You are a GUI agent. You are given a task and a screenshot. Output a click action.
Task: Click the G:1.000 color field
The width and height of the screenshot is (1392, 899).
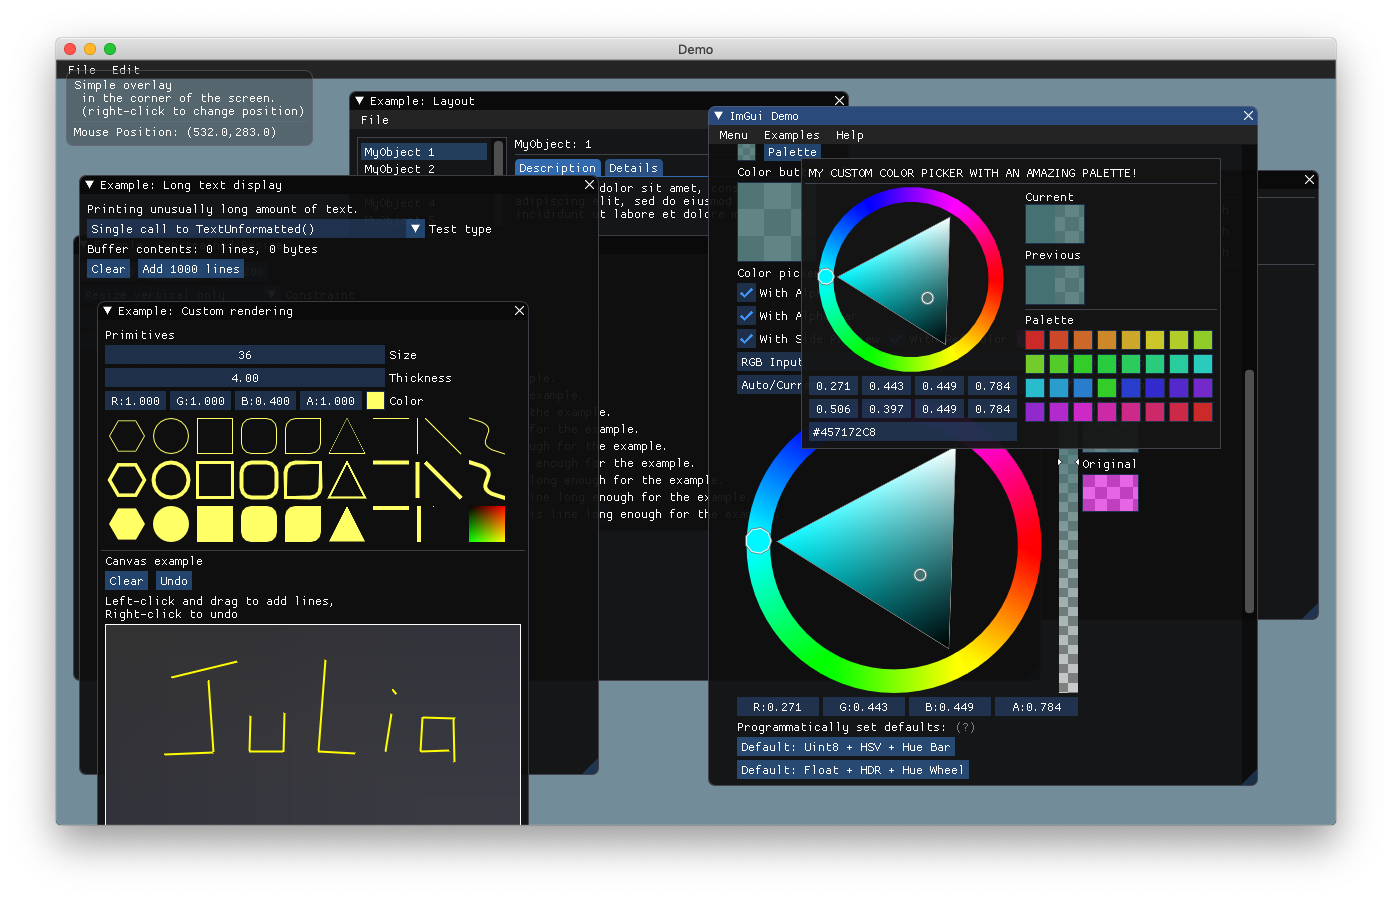point(200,401)
